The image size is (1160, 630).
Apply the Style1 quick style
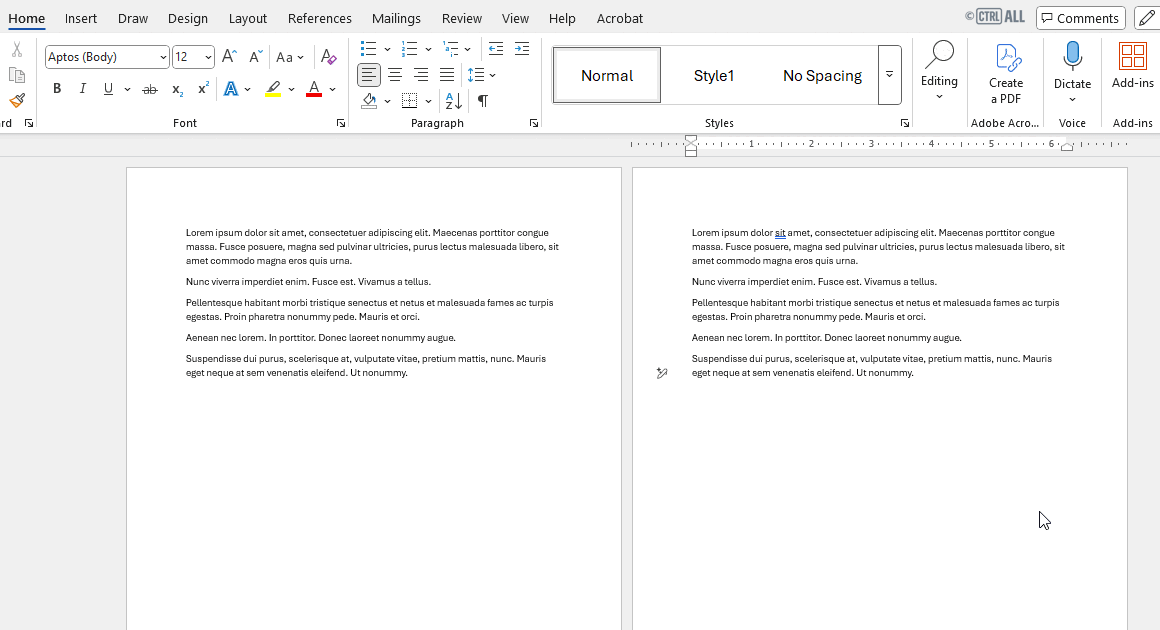[714, 74]
